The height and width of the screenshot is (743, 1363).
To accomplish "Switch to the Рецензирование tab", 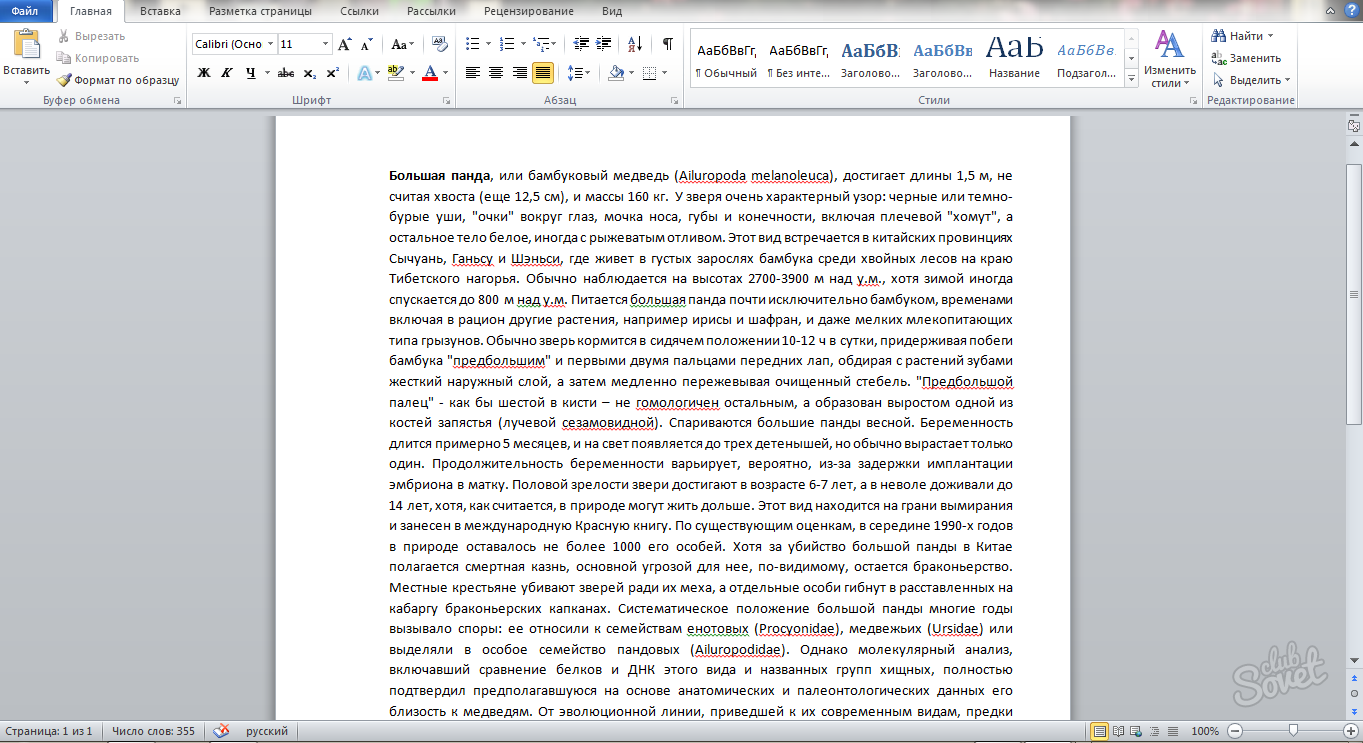I will click(x=528, y=11).
